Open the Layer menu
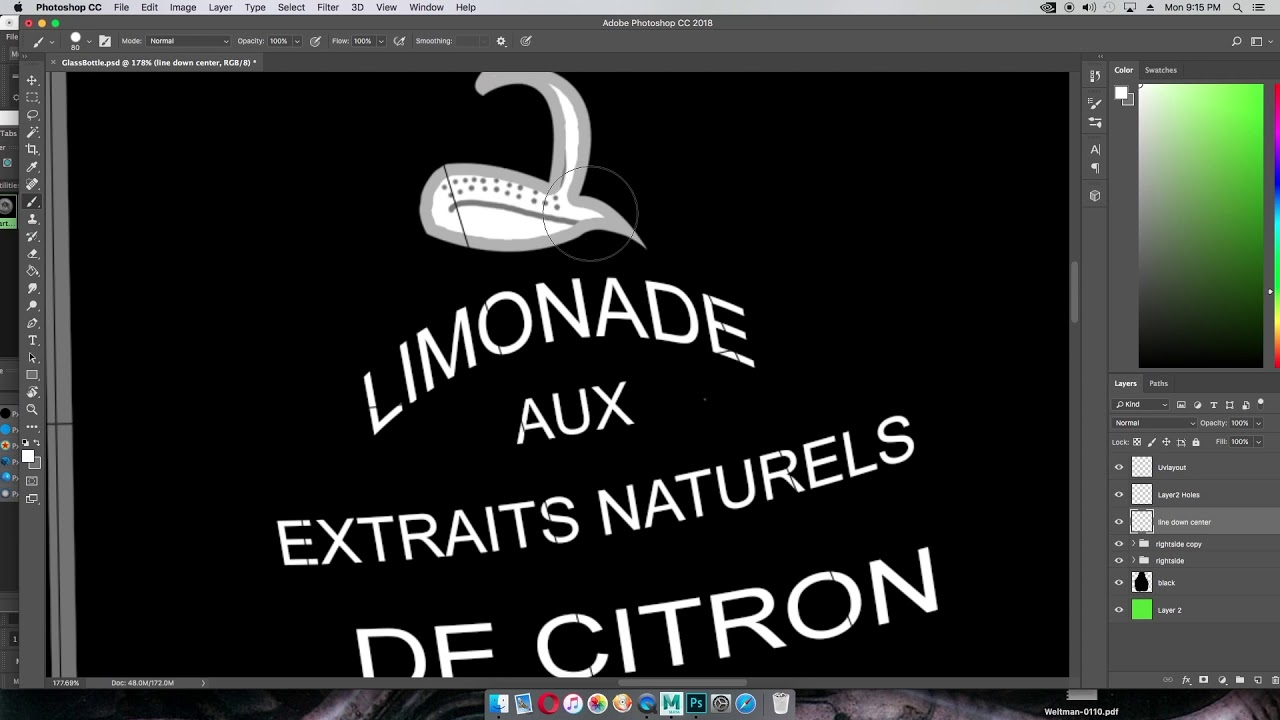The width and height of the screenshot is (1280, 720). [x=220, y=7]
